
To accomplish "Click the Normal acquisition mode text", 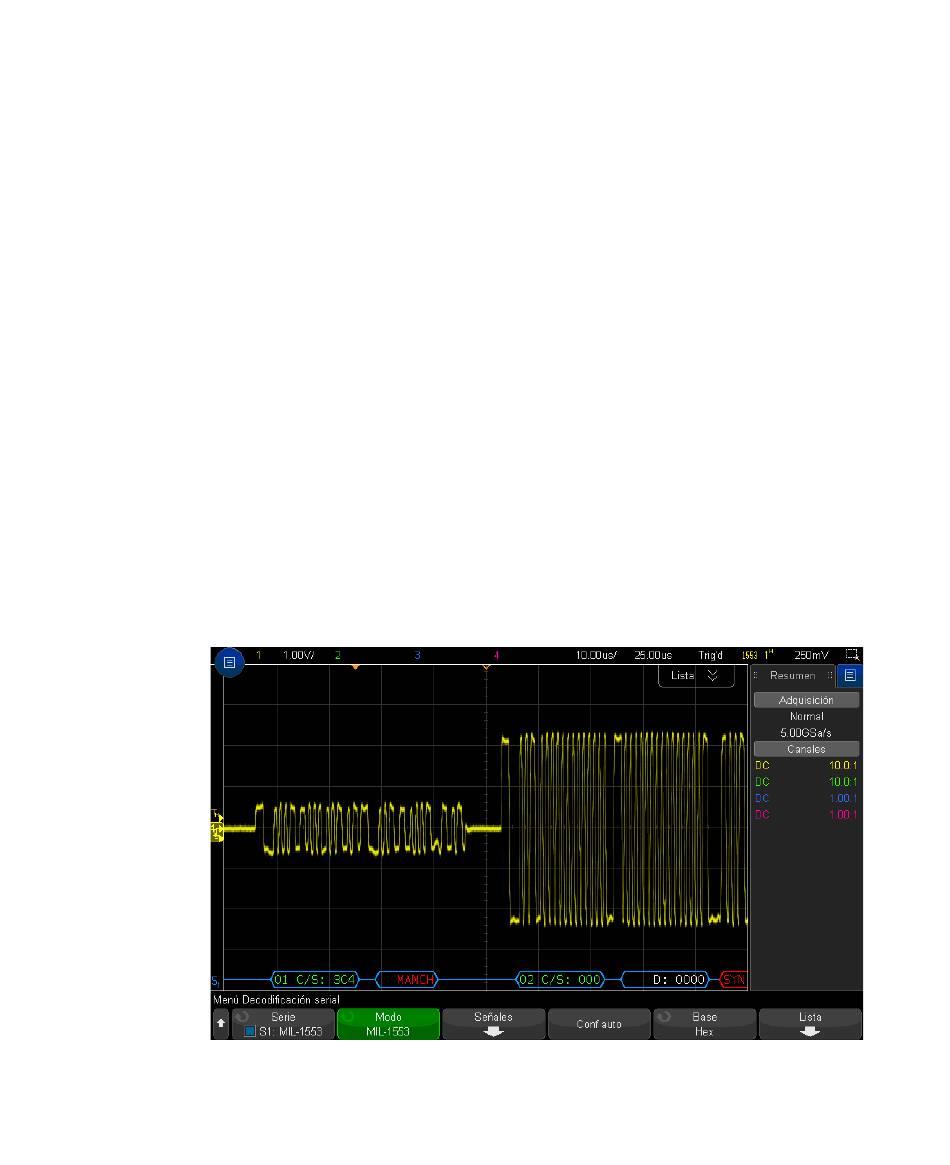I will click(806, 716).
